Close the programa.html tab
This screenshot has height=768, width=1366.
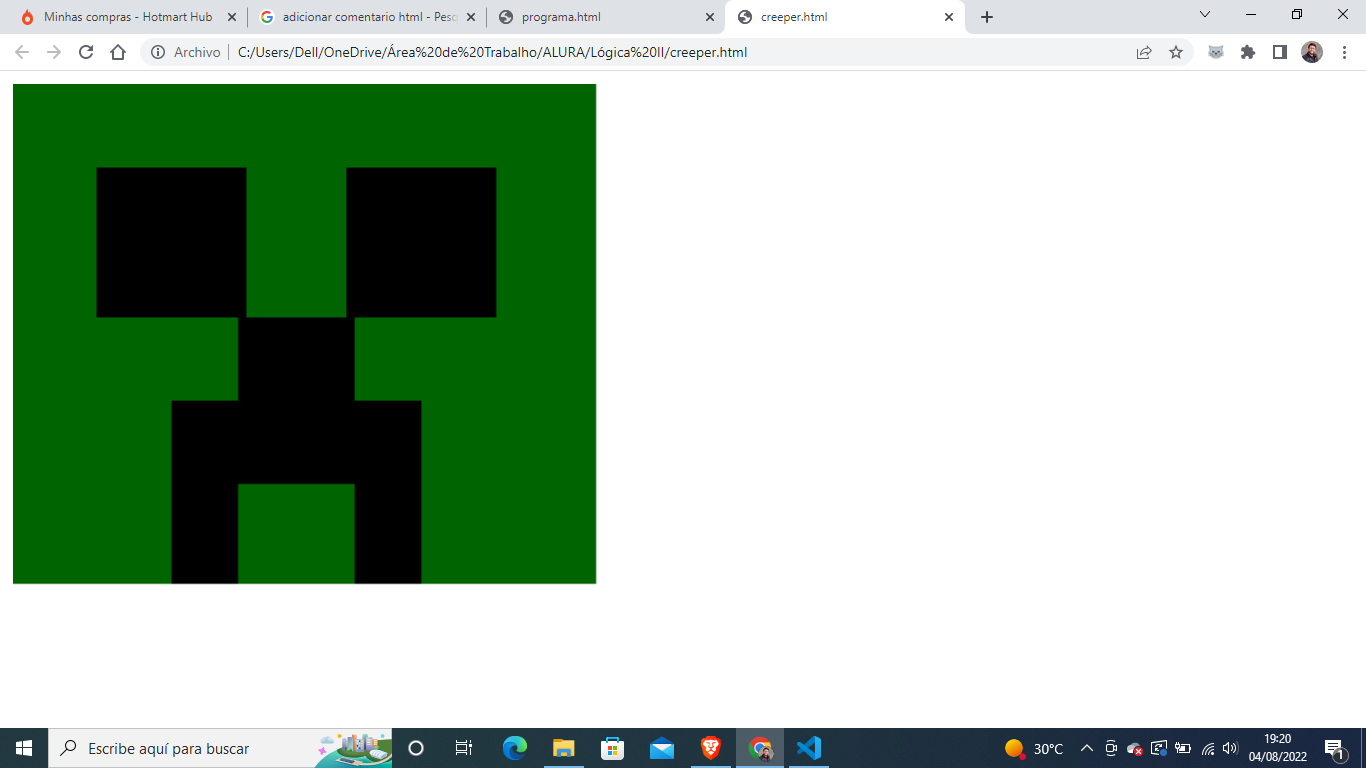tap(710, 17)
